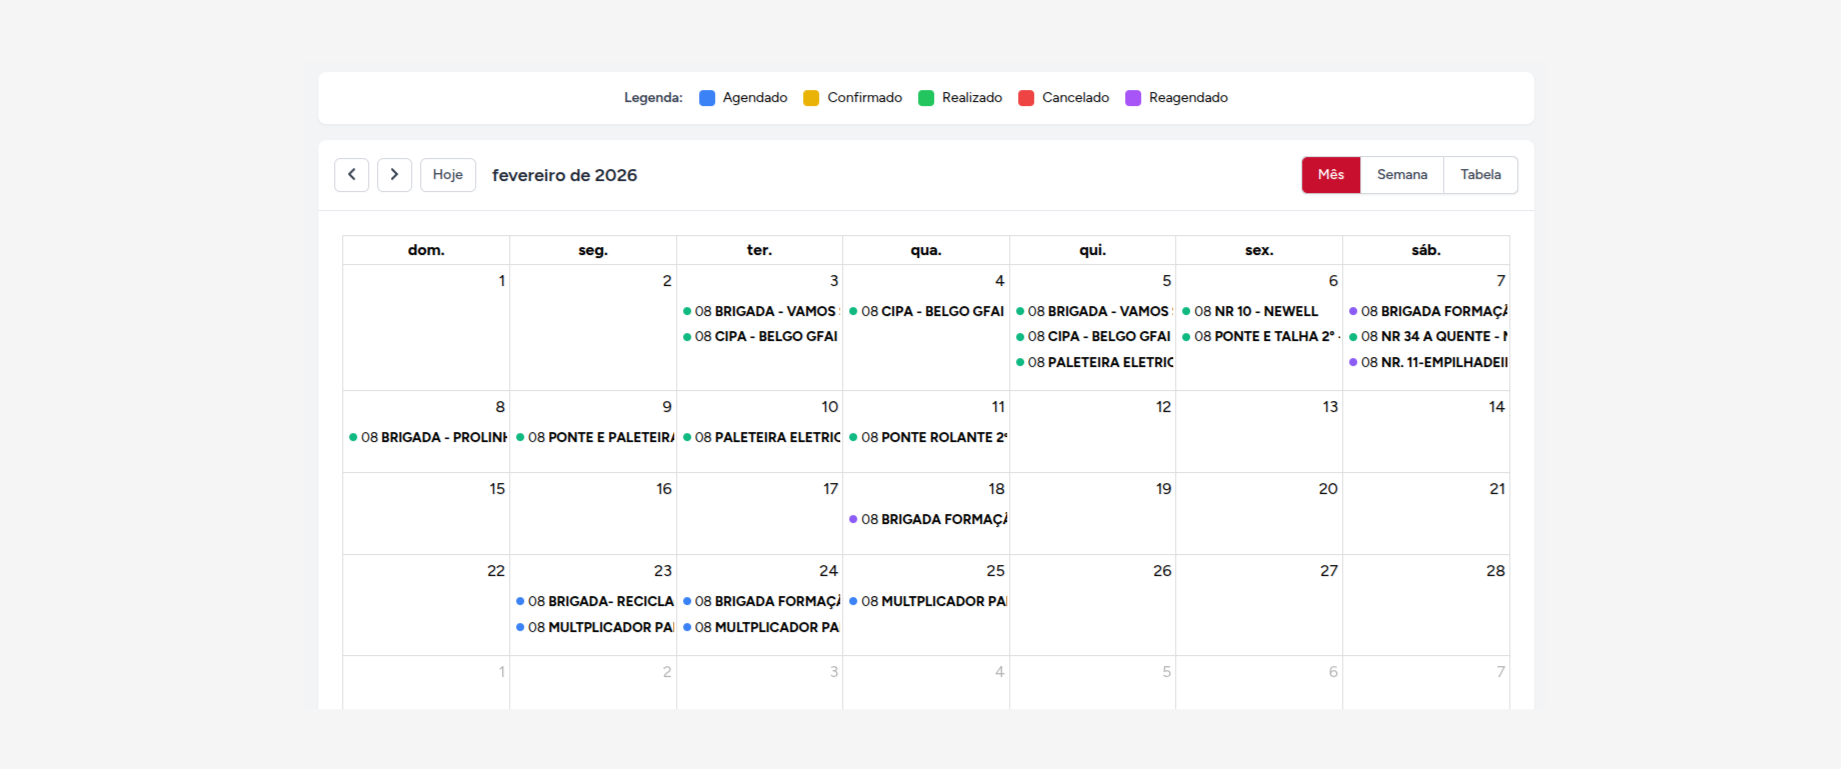Open the "08 BRIGADA - PROLINH" event
This screenshot has width=1841, height=769.
point(426,437)
